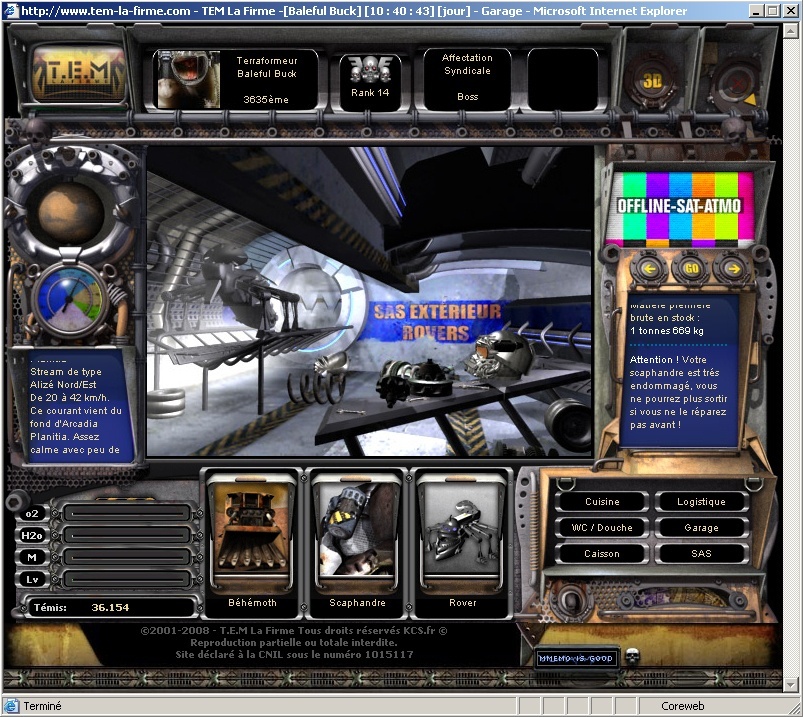
Task: Go to the Logistique room
Action: [701, 502]
